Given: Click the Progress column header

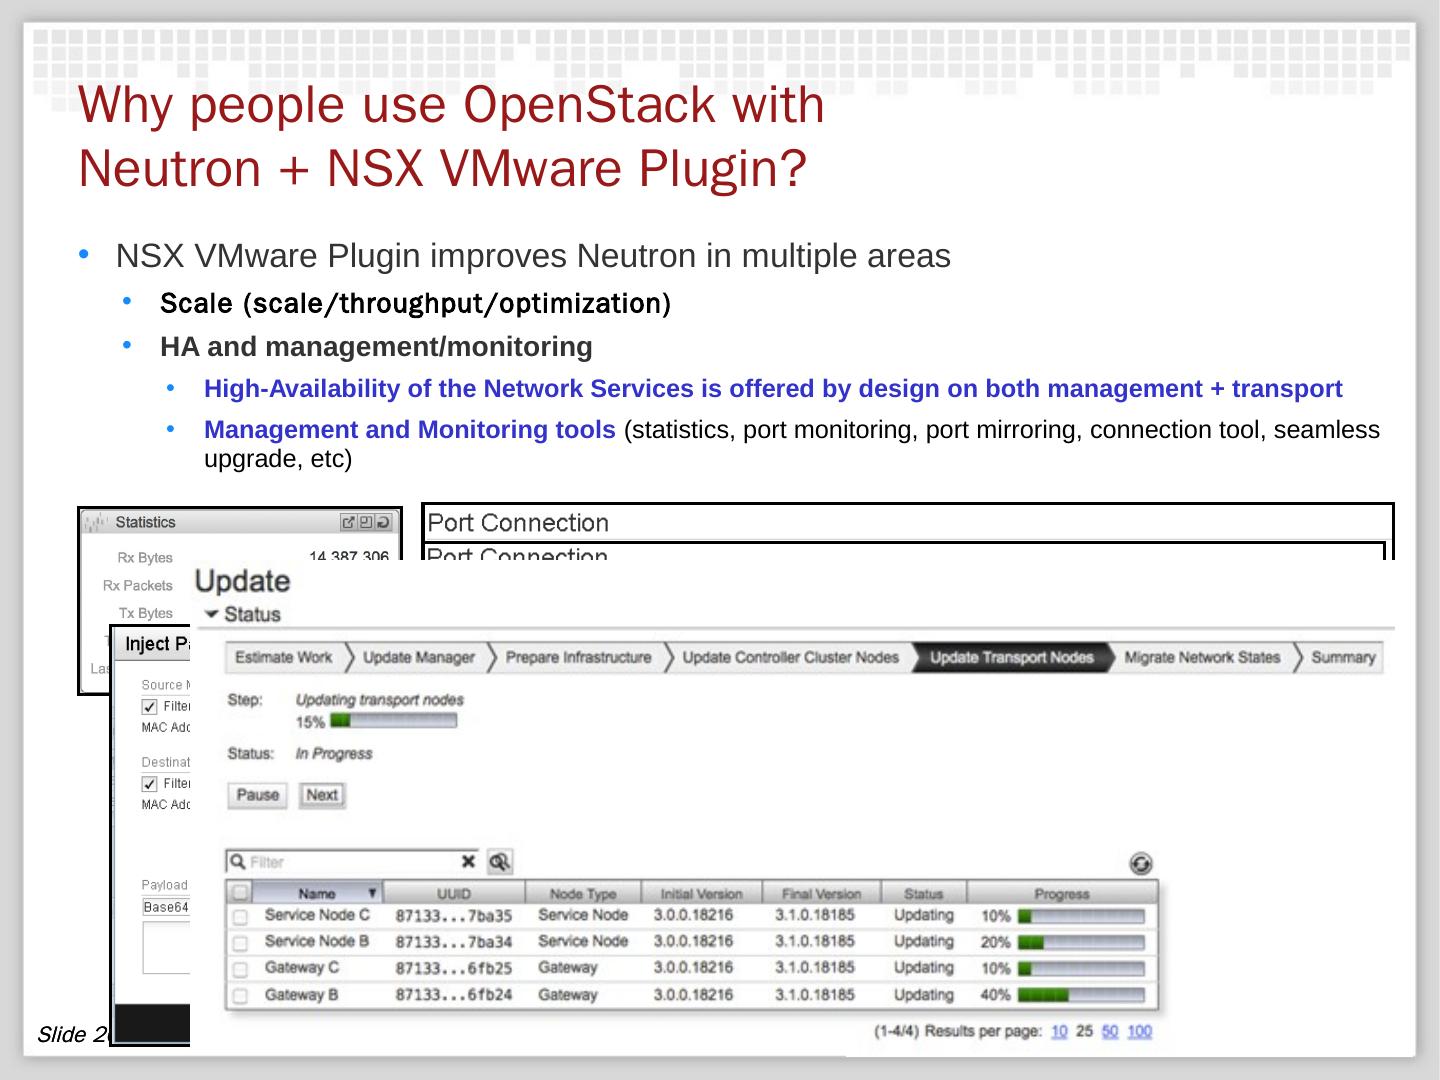Looking at the screenshot, I should click(x=1062, y=893).
